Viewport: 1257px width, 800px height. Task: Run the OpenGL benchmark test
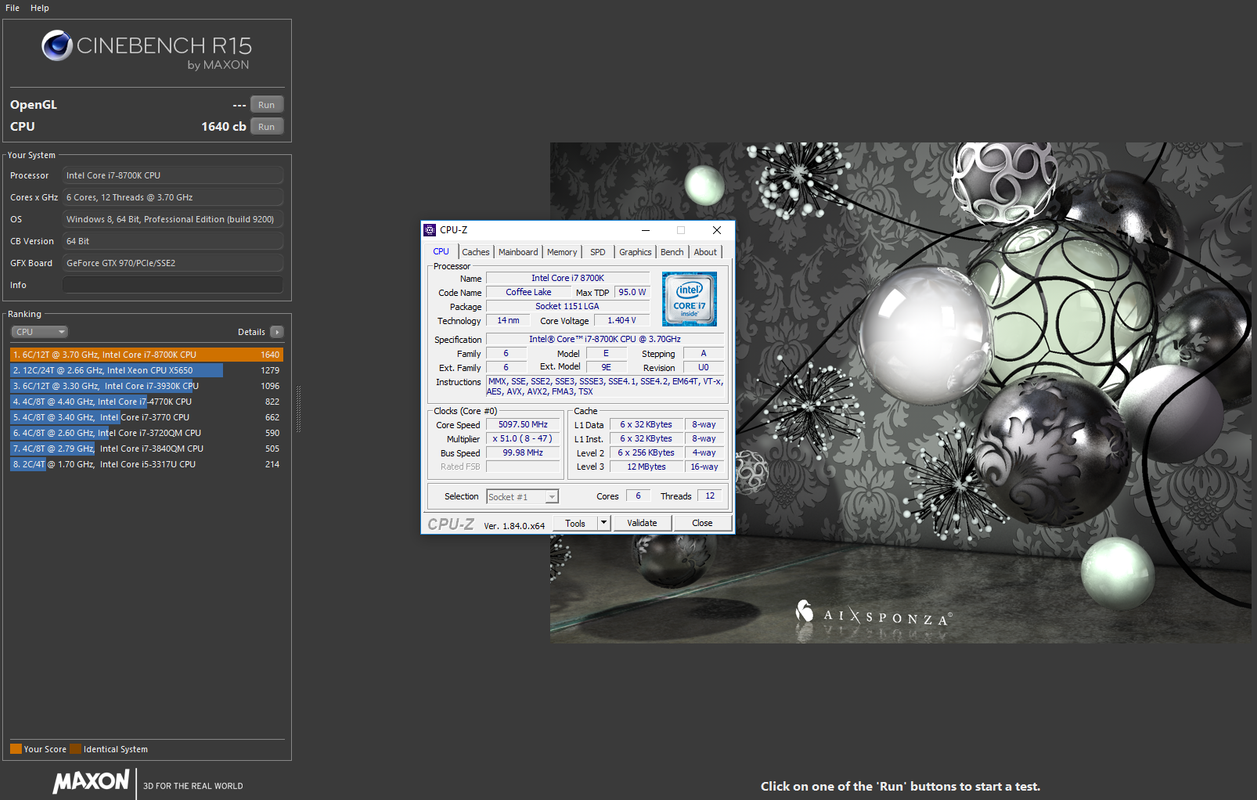[x=266, y=104]
